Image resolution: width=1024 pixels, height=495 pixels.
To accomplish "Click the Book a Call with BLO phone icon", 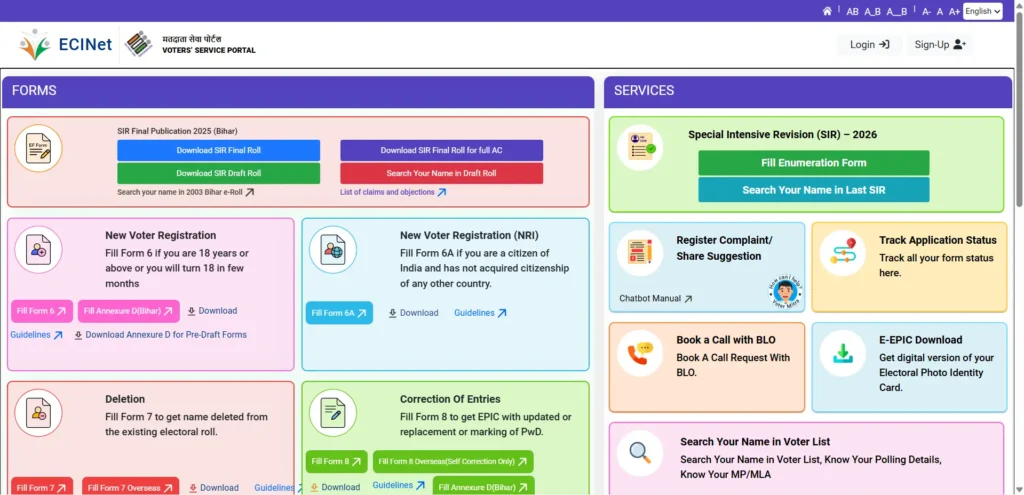I will tap(640, 353).
